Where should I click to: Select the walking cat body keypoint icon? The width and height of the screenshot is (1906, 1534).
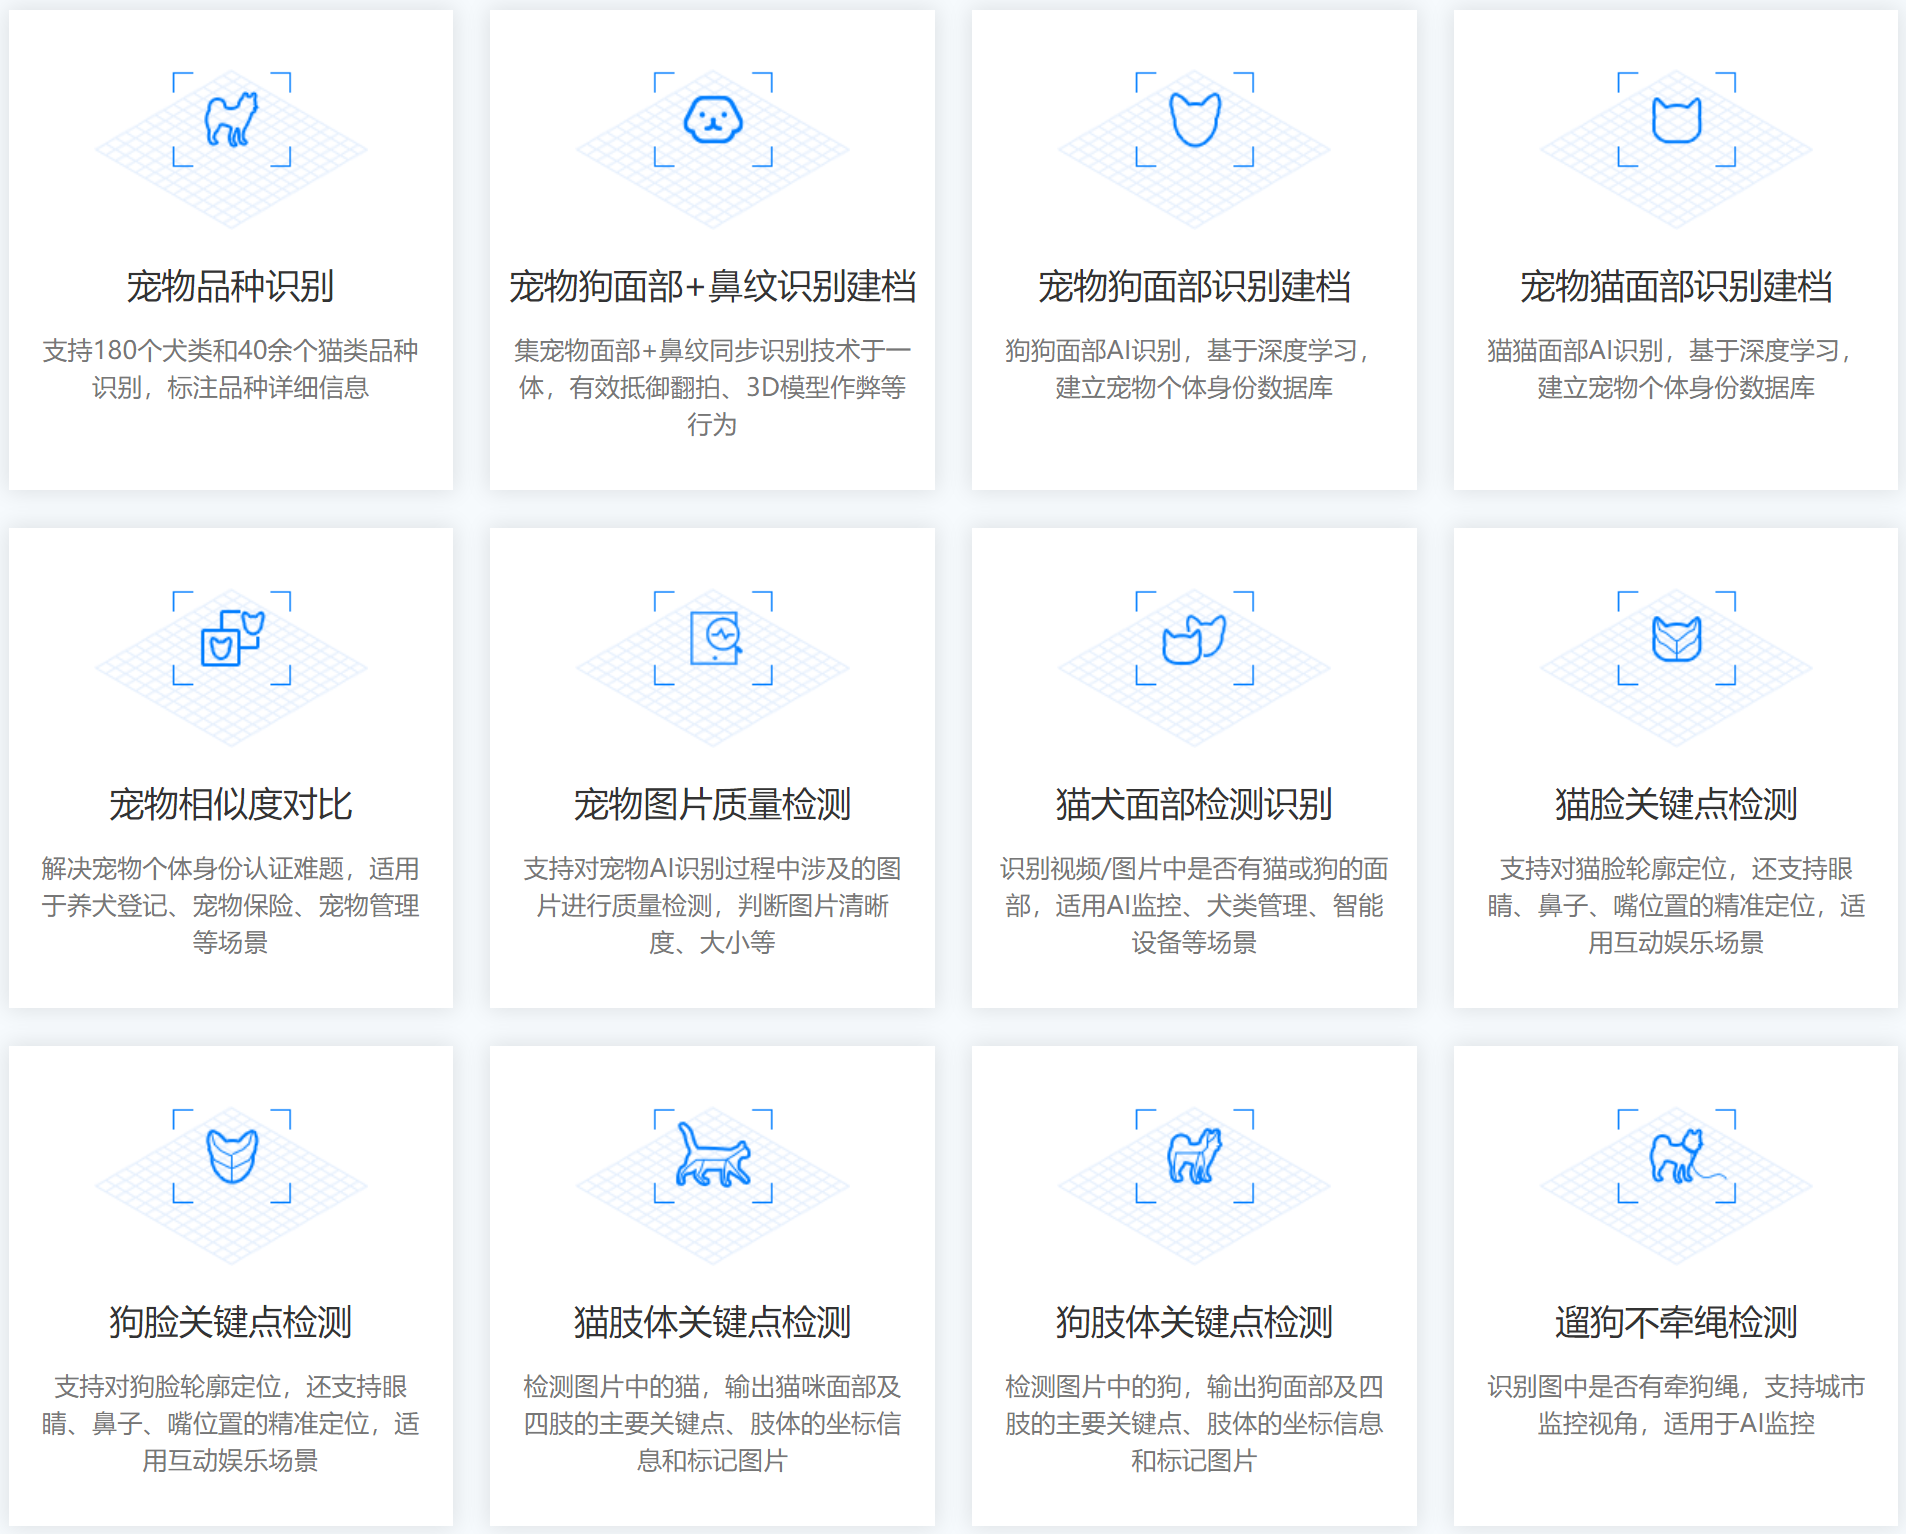(x=713, y=1155)
